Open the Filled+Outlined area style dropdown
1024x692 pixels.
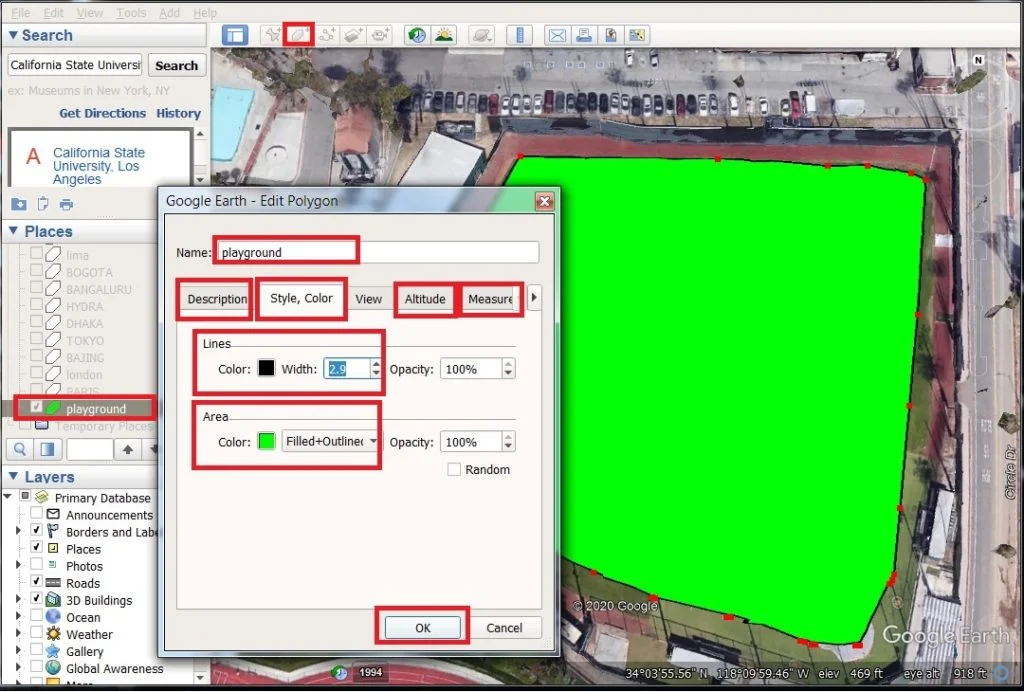point(330,441)
